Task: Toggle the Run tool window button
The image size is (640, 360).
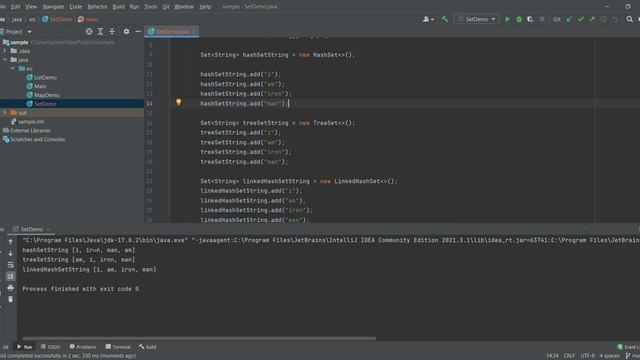Action: point(24,347)
